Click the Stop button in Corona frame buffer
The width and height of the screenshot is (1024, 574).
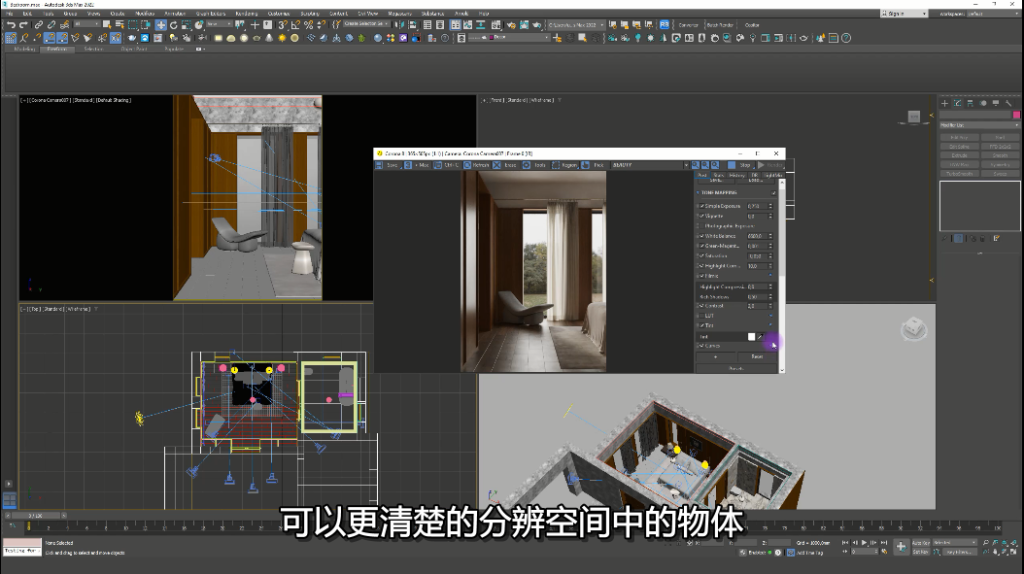click(x=739, y=165)
